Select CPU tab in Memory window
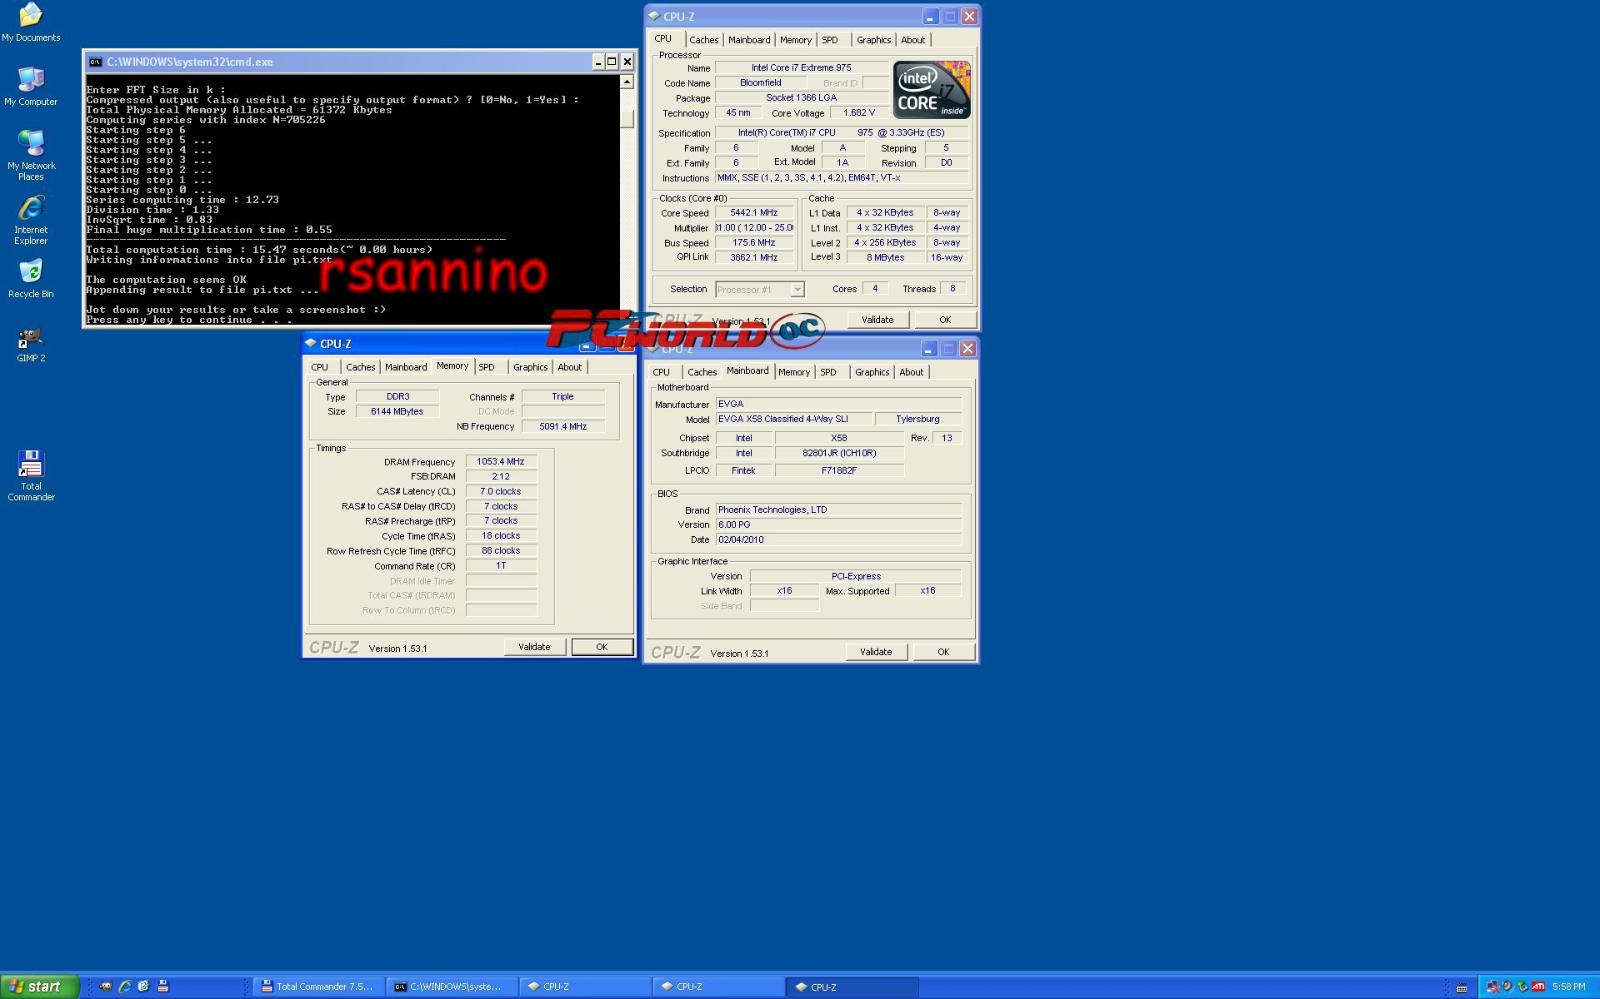 pyautogui.click(x=320, y=367)
